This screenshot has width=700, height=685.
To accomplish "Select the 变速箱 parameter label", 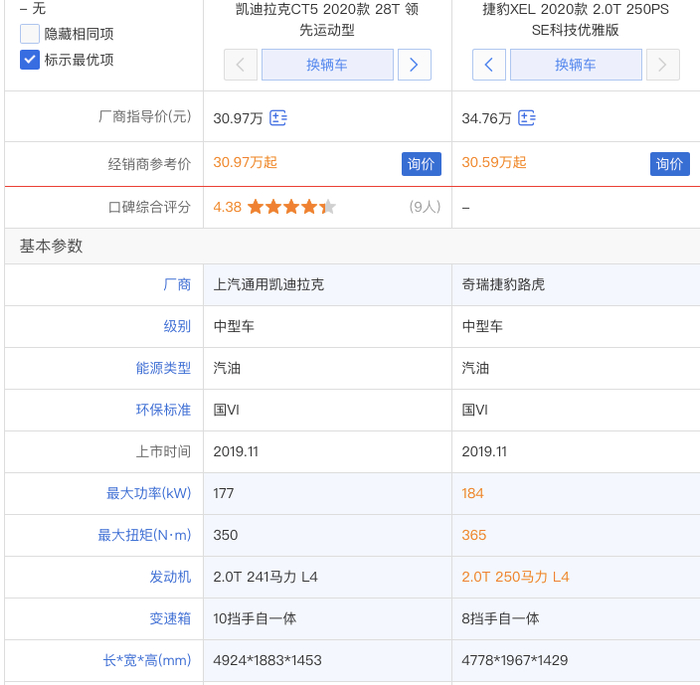I will 170,619.
